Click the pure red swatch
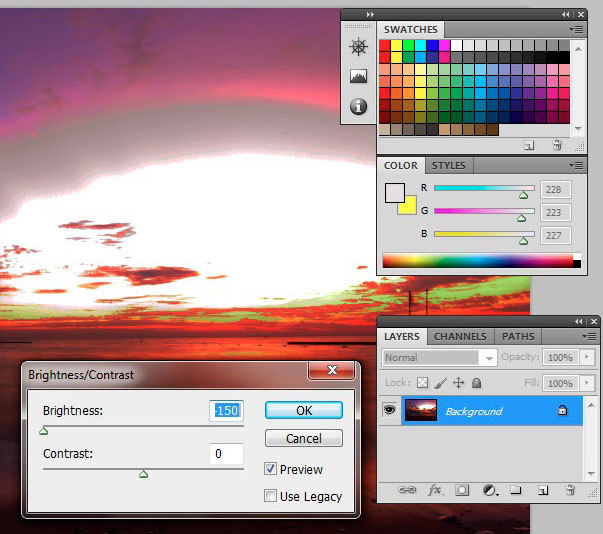 coord(385,45)
